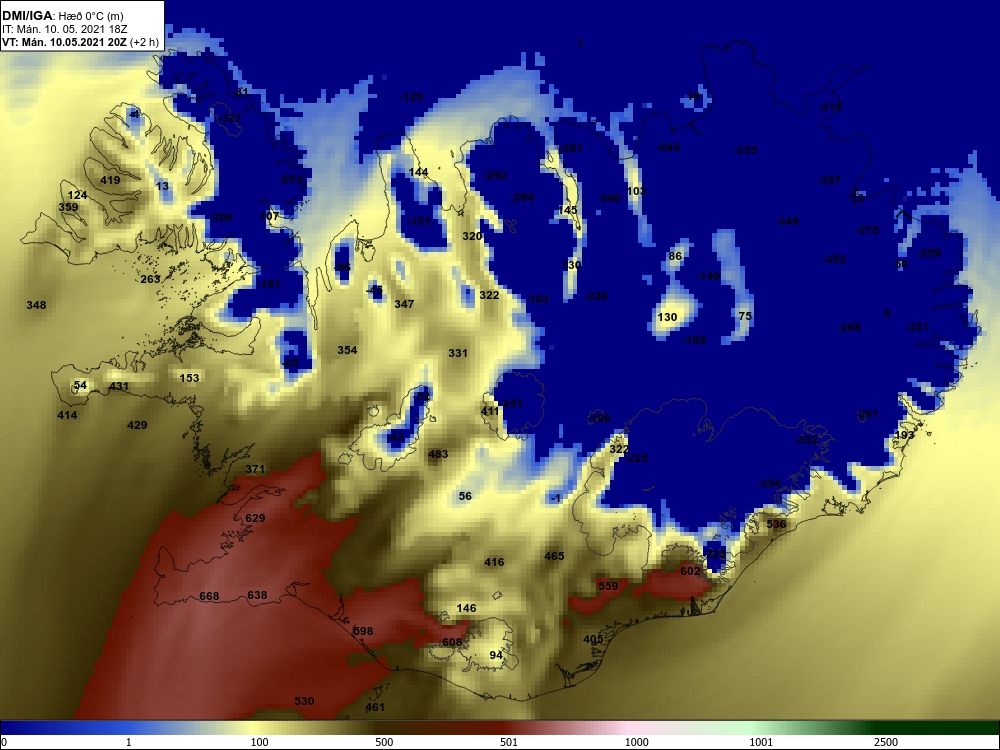Image resolution: width=1000 pixels, height=750 pixels.
Task: Click the map value '371'
Action: click(255, 469)
